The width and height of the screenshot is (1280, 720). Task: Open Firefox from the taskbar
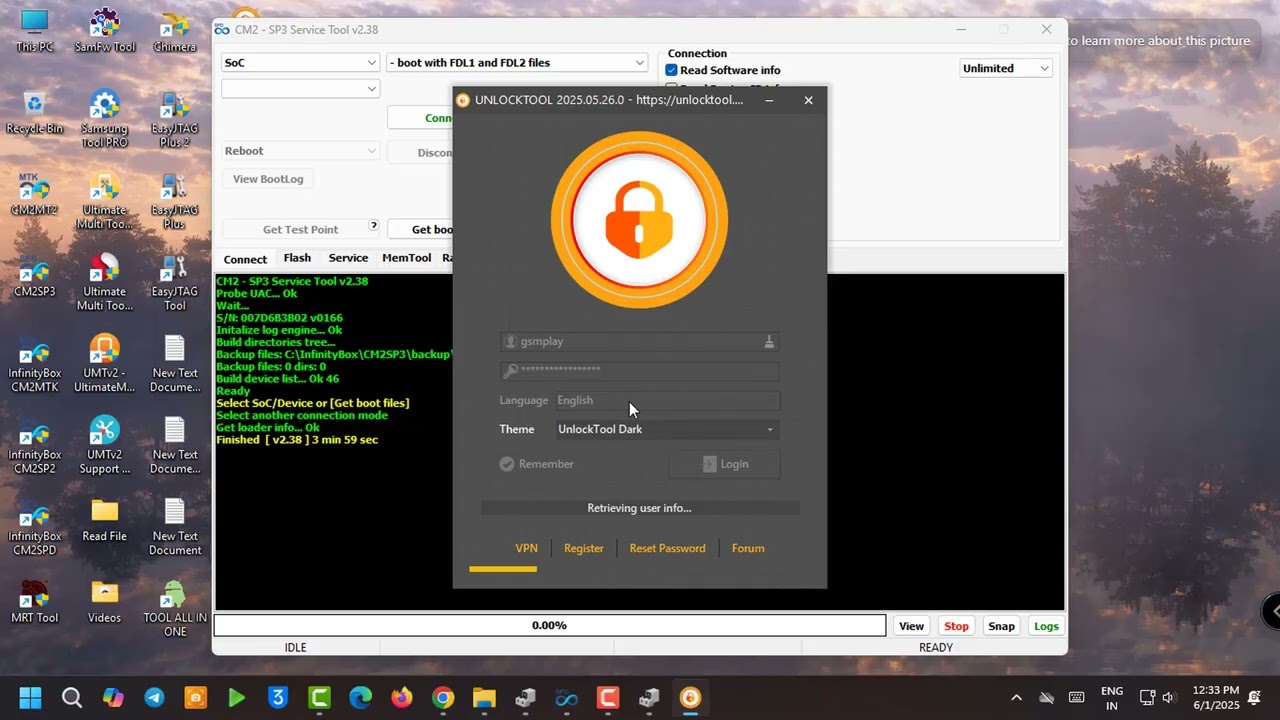pos(402,698)
